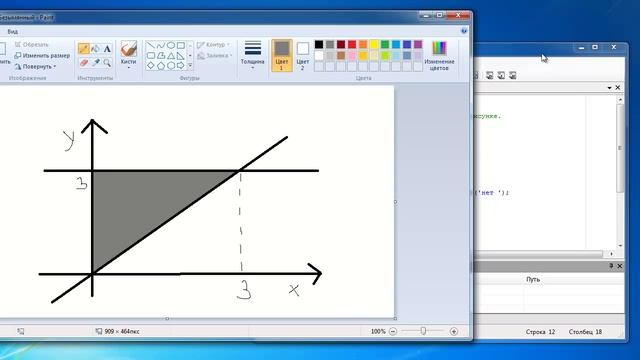Close the upper panel in IDE window
This screenshot has height=360, width=640.
(618, 88)
